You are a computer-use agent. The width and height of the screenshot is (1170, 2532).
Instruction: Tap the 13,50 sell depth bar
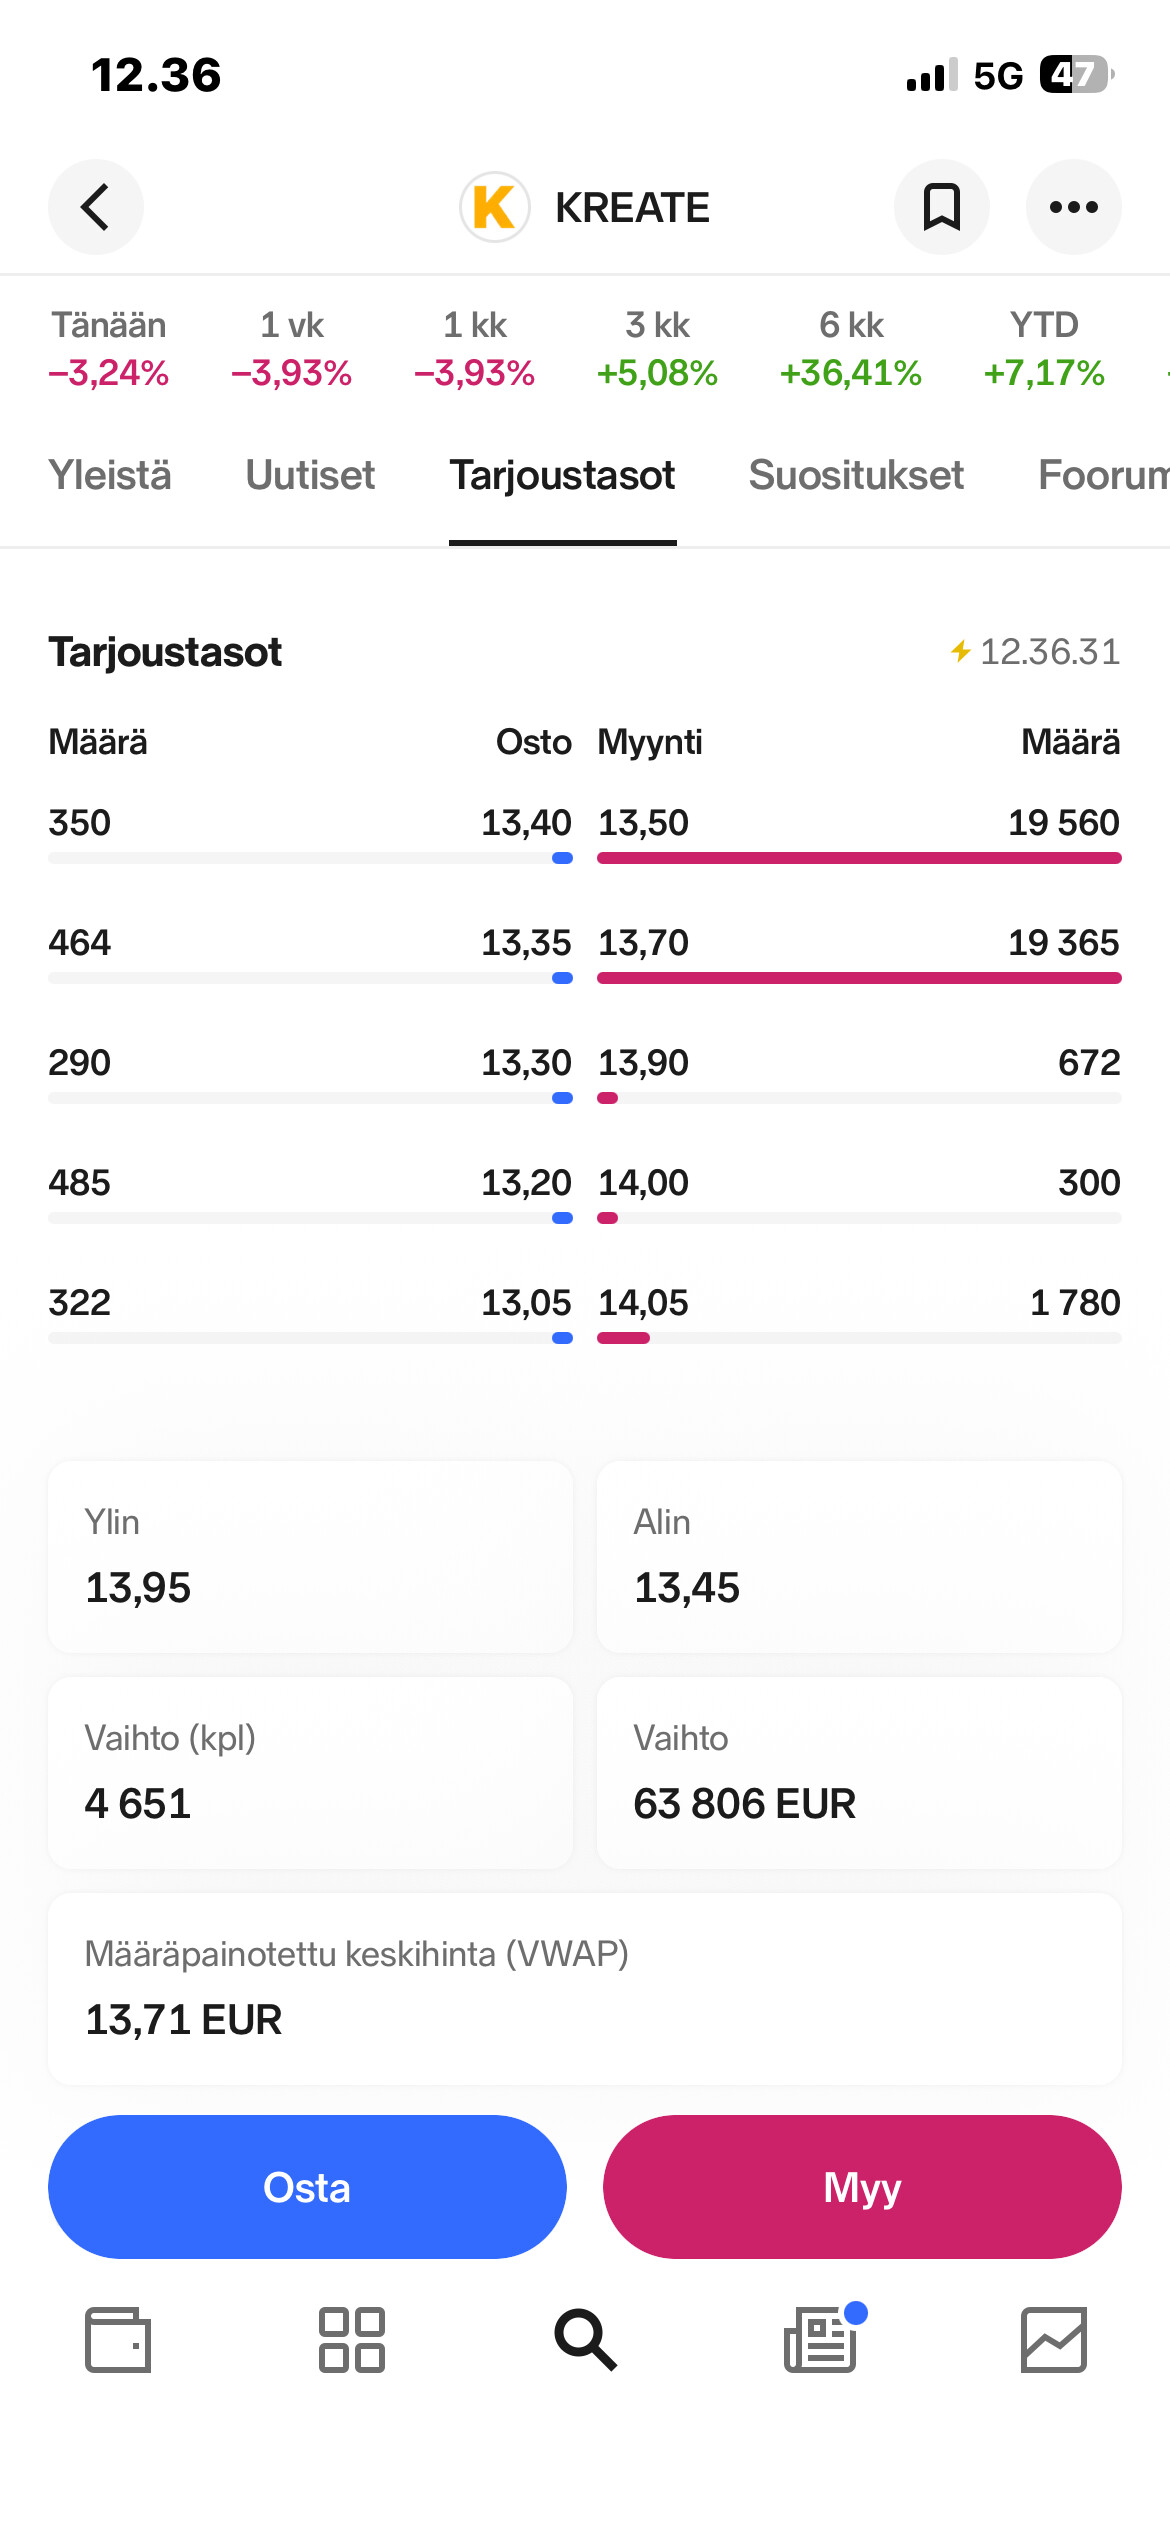(x=858, y=858)
